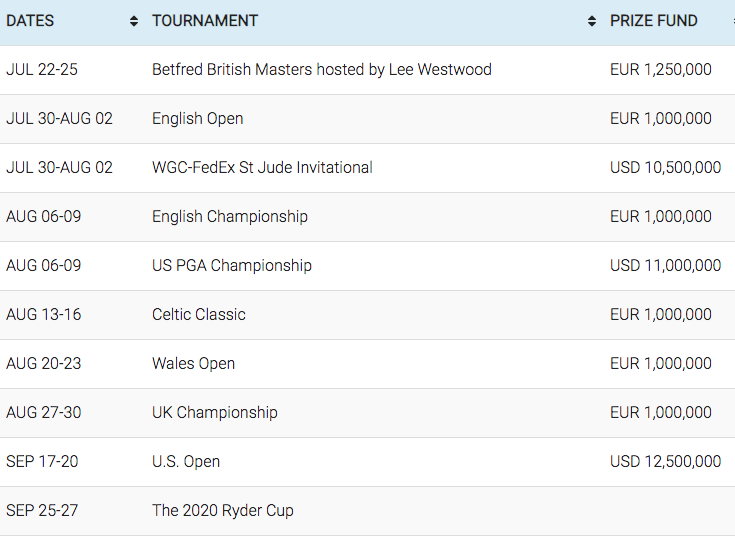Open the U.S. Open tournament
This screenshot has height=538, width=735.
(x=186, y=462)
